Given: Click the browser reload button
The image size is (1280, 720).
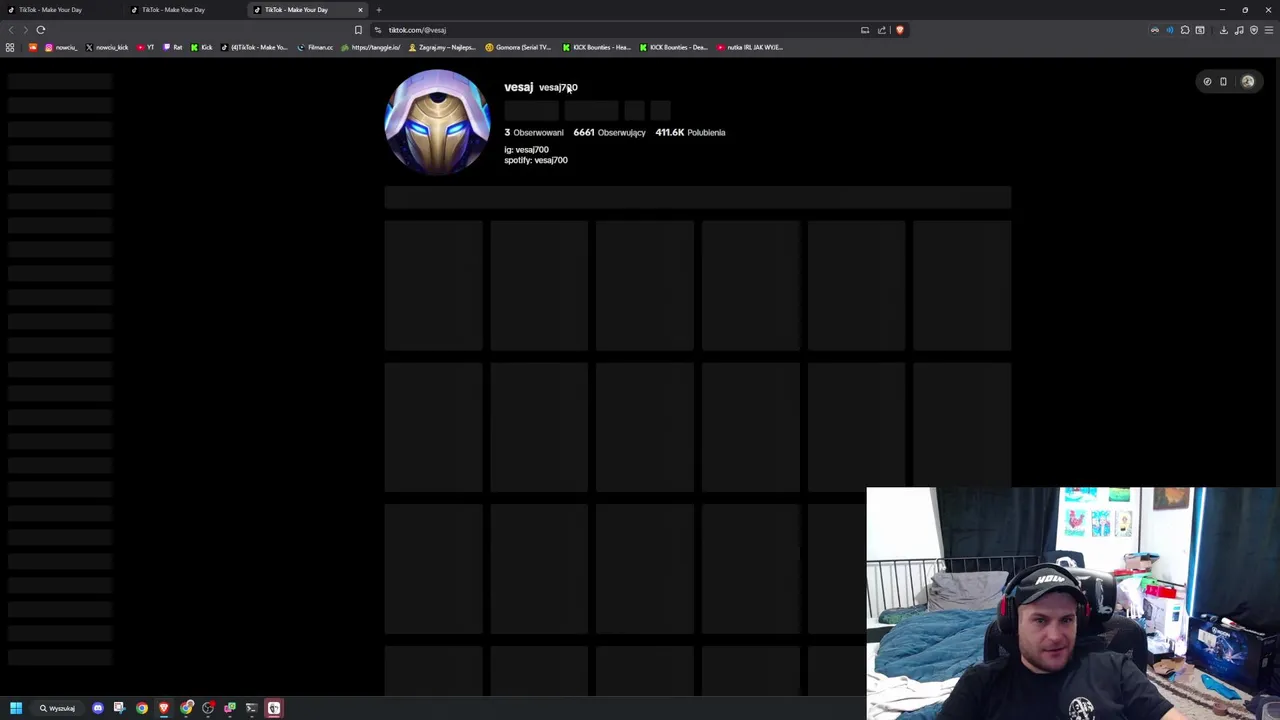Looking at the screenshot, I should [41, 30].
